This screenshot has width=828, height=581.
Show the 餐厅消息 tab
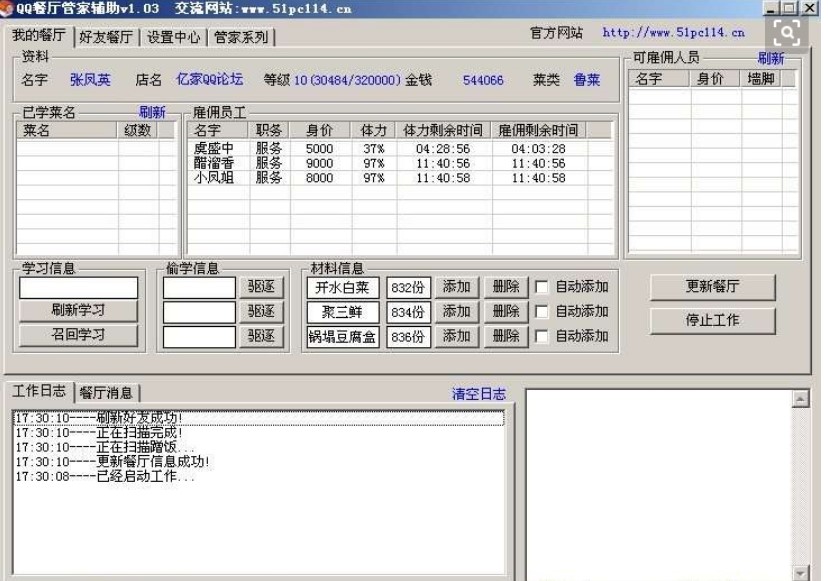pos(106,393)
